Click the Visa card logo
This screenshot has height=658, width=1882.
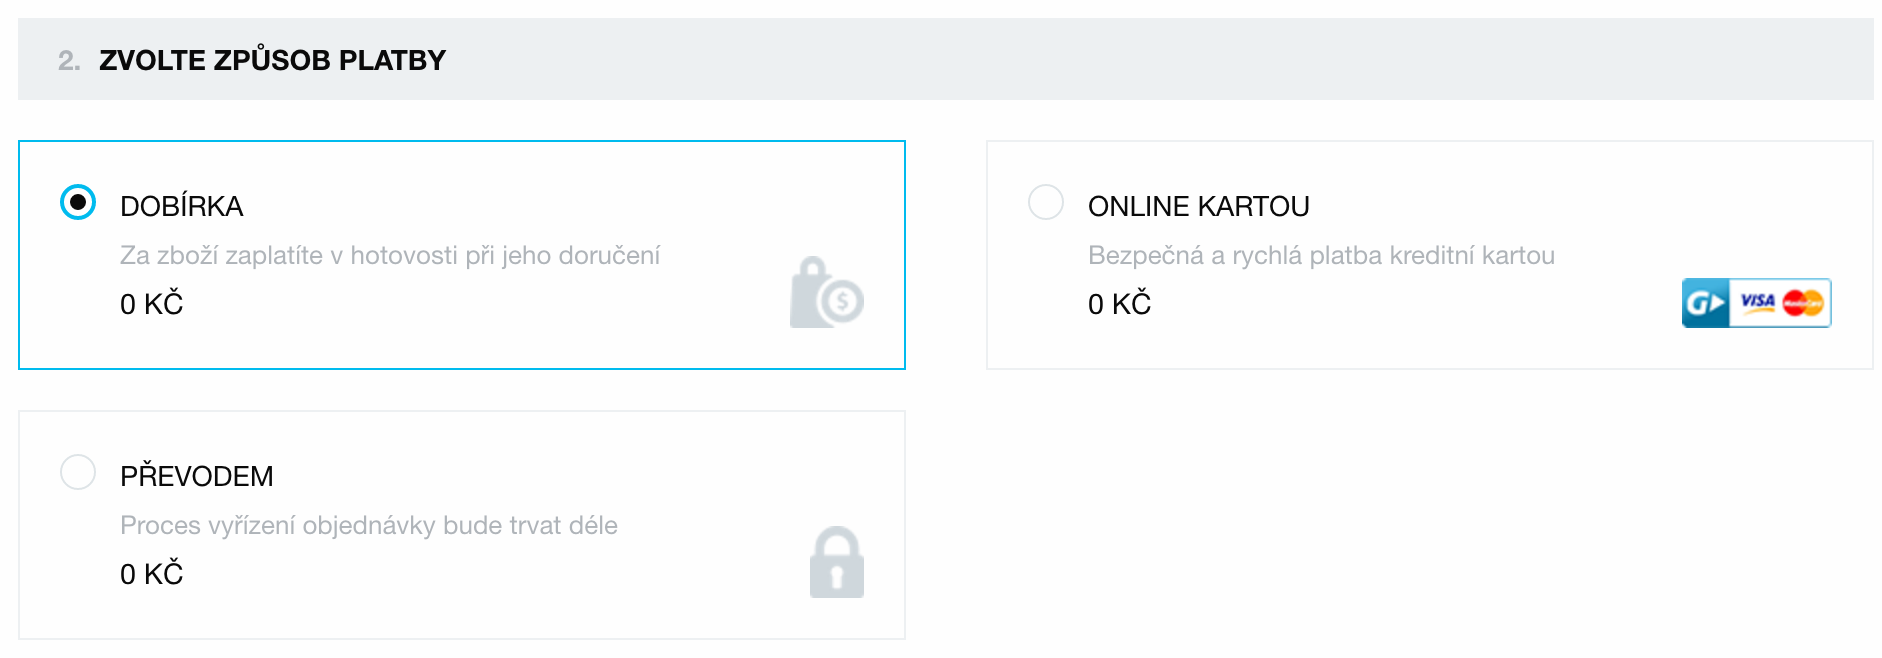(1757, 302)
